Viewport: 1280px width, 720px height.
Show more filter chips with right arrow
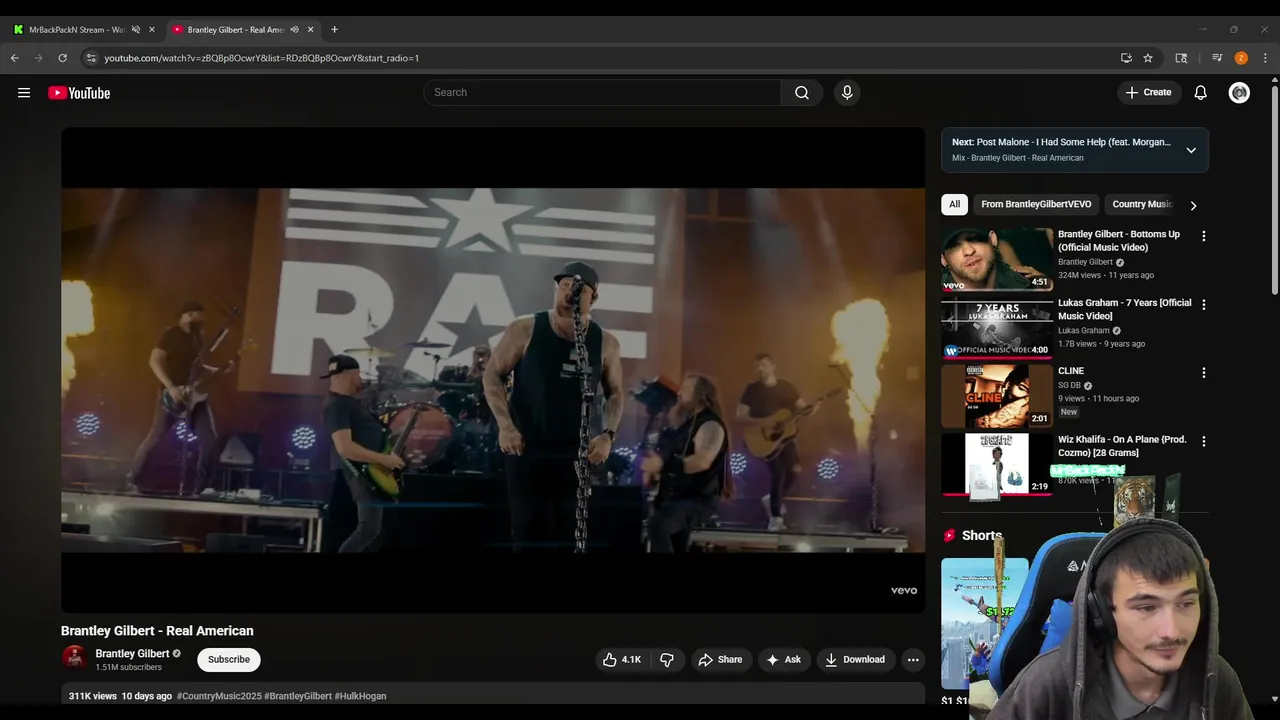[x=1193, y=205]
